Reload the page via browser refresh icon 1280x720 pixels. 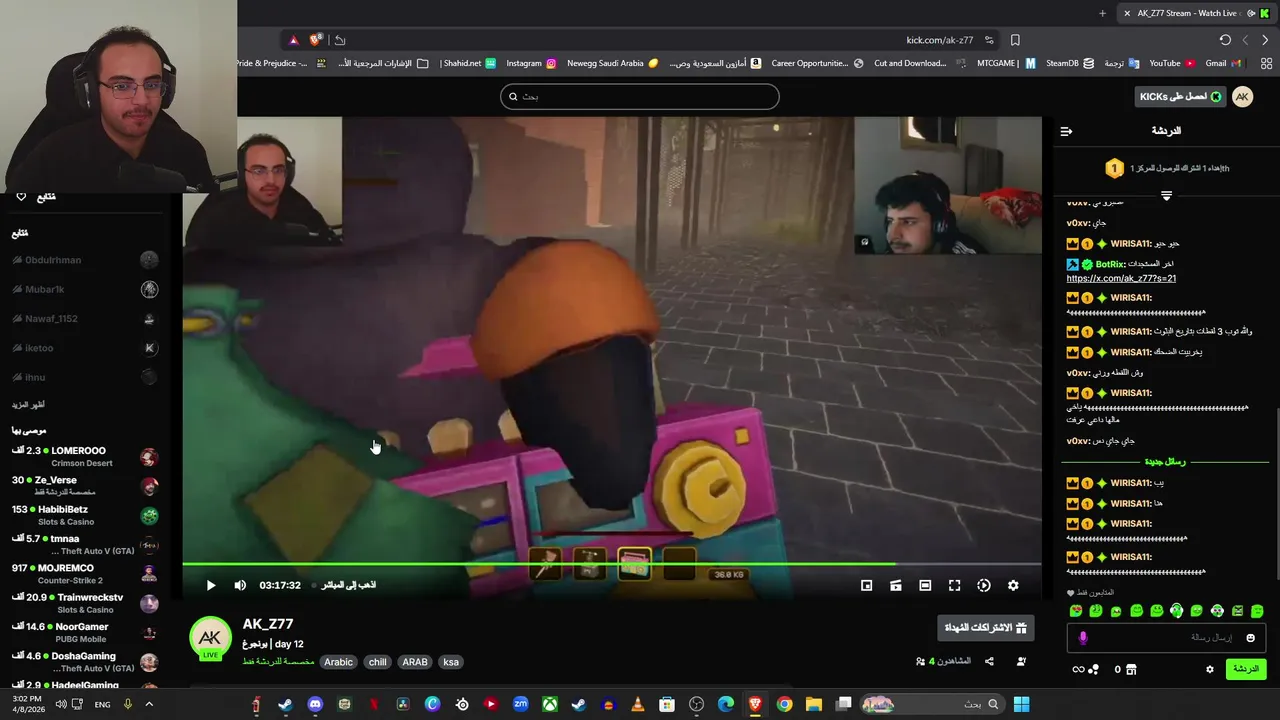coord(1225,40)
